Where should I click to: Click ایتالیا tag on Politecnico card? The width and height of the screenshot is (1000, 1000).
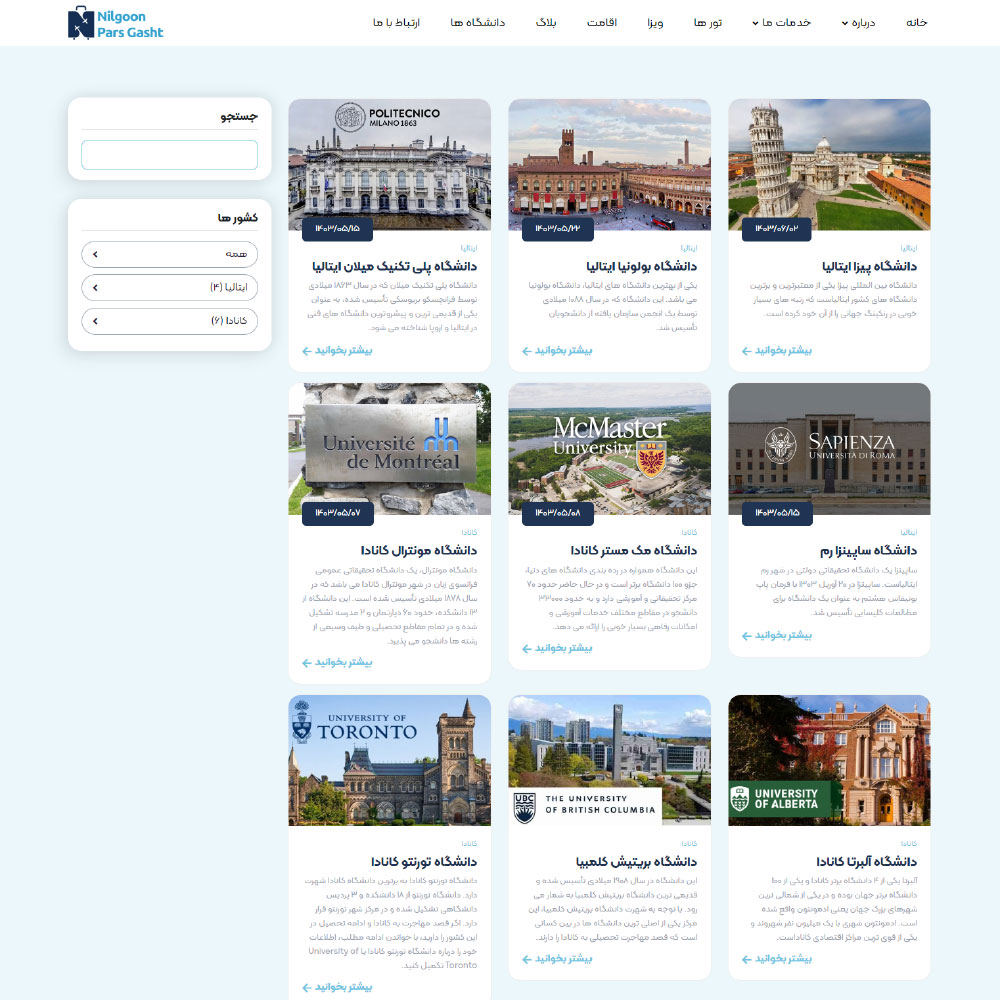tap(469, 248)
